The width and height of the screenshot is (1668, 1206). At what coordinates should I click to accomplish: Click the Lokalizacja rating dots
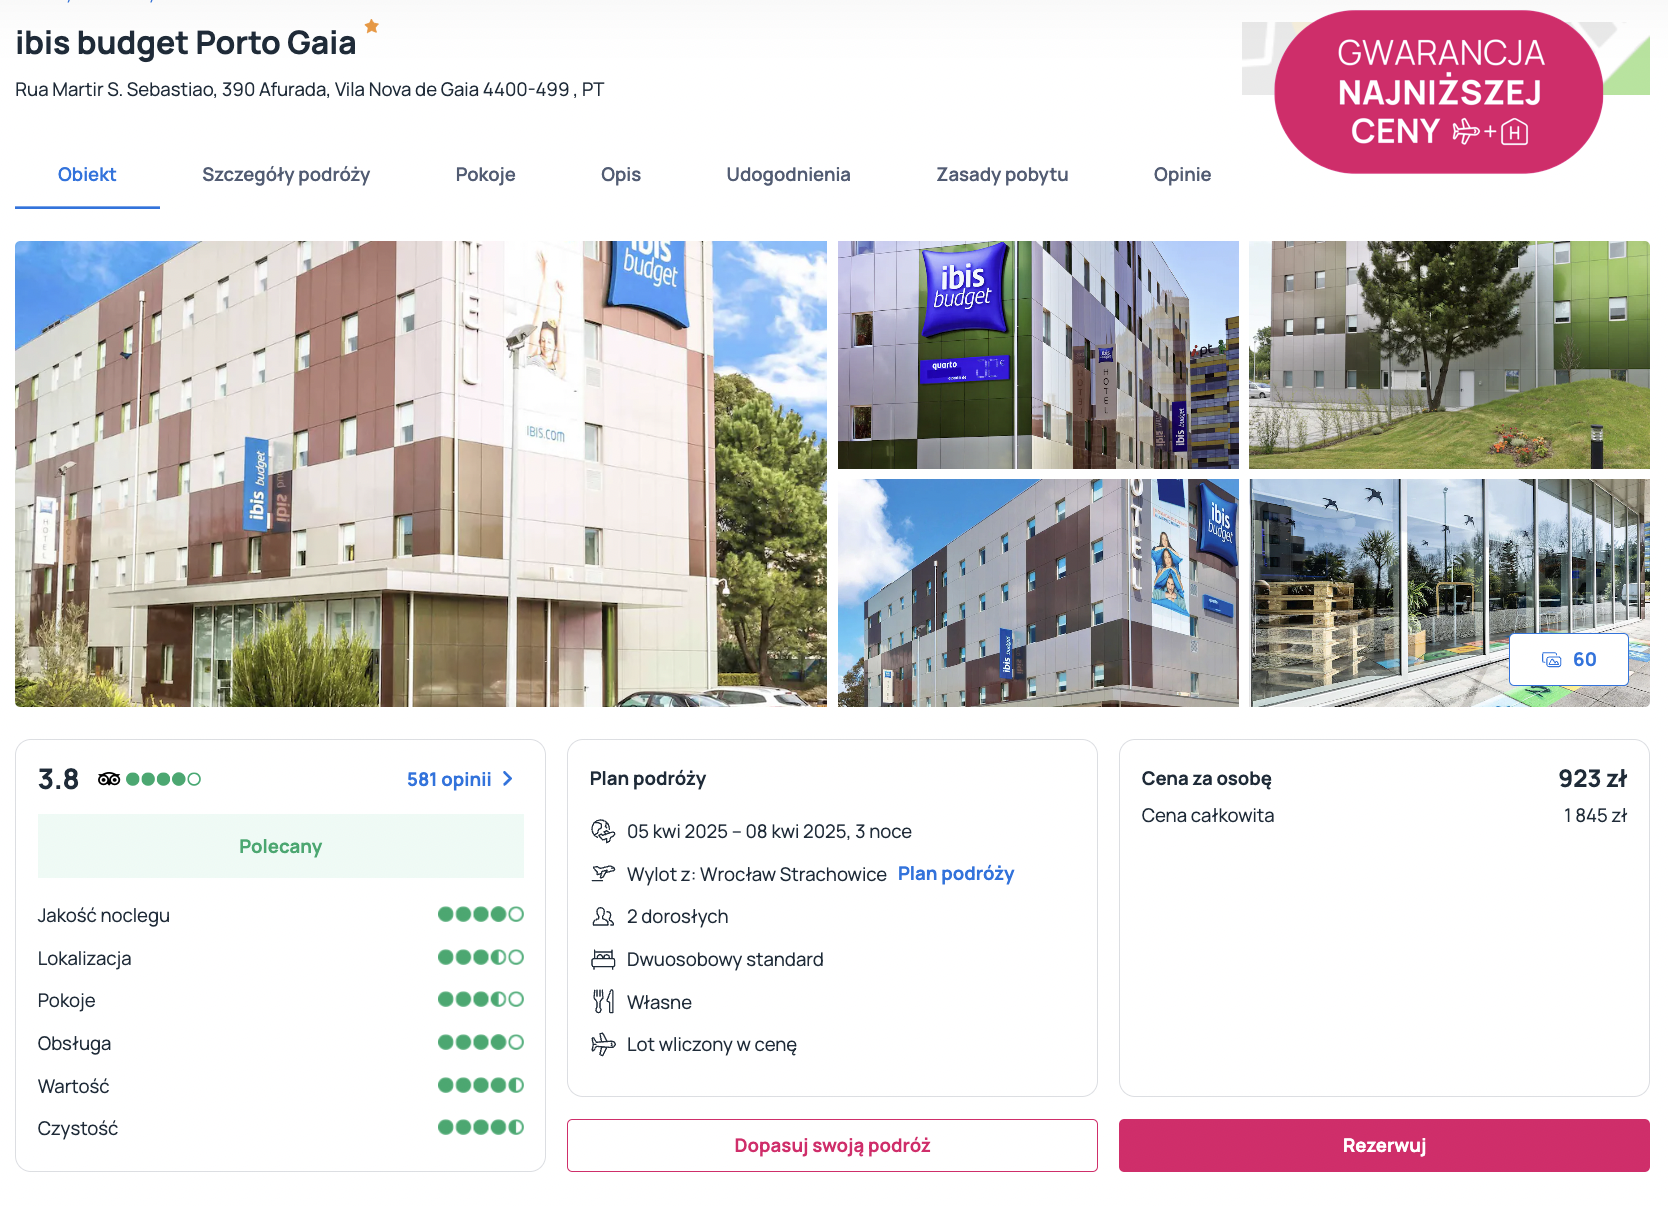481,957
